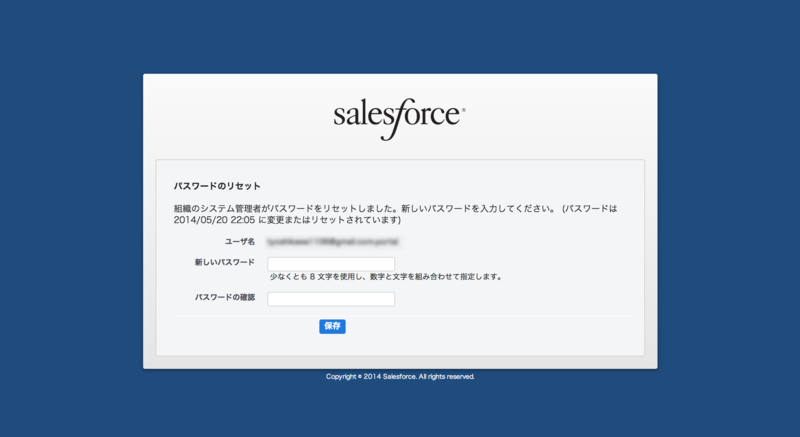Viewport: 800px width, 437px height.
Task: Click the message starting 組織のシステム管理者が
Action: tap(395, 214)
